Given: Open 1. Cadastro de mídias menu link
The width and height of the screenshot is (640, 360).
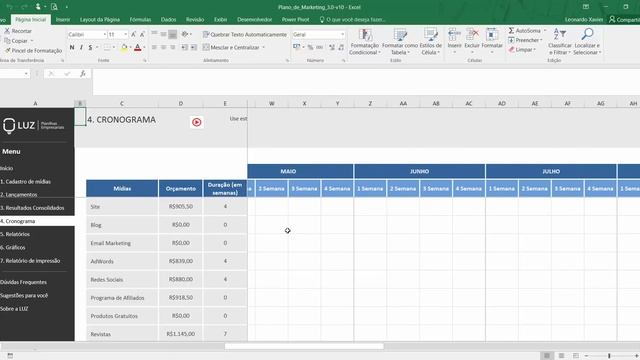Looking at the screenshot, I should (26, 182).
